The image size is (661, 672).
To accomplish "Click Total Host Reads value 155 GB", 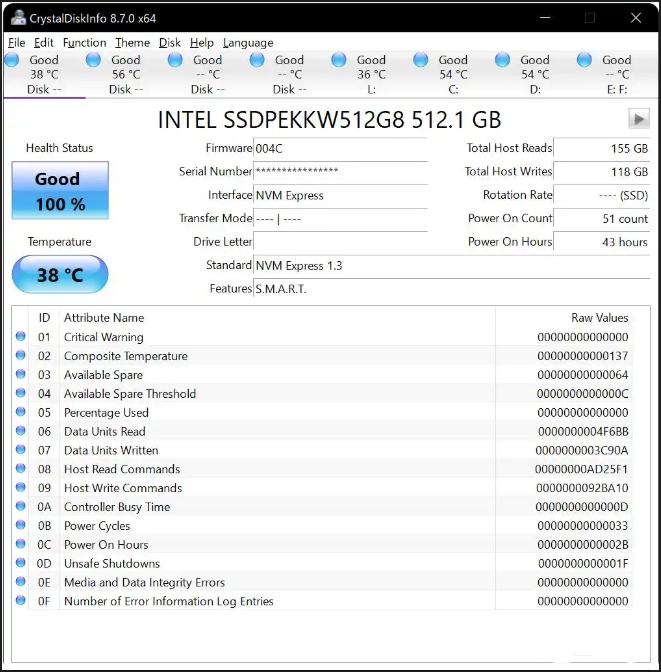I will (602, 148).
